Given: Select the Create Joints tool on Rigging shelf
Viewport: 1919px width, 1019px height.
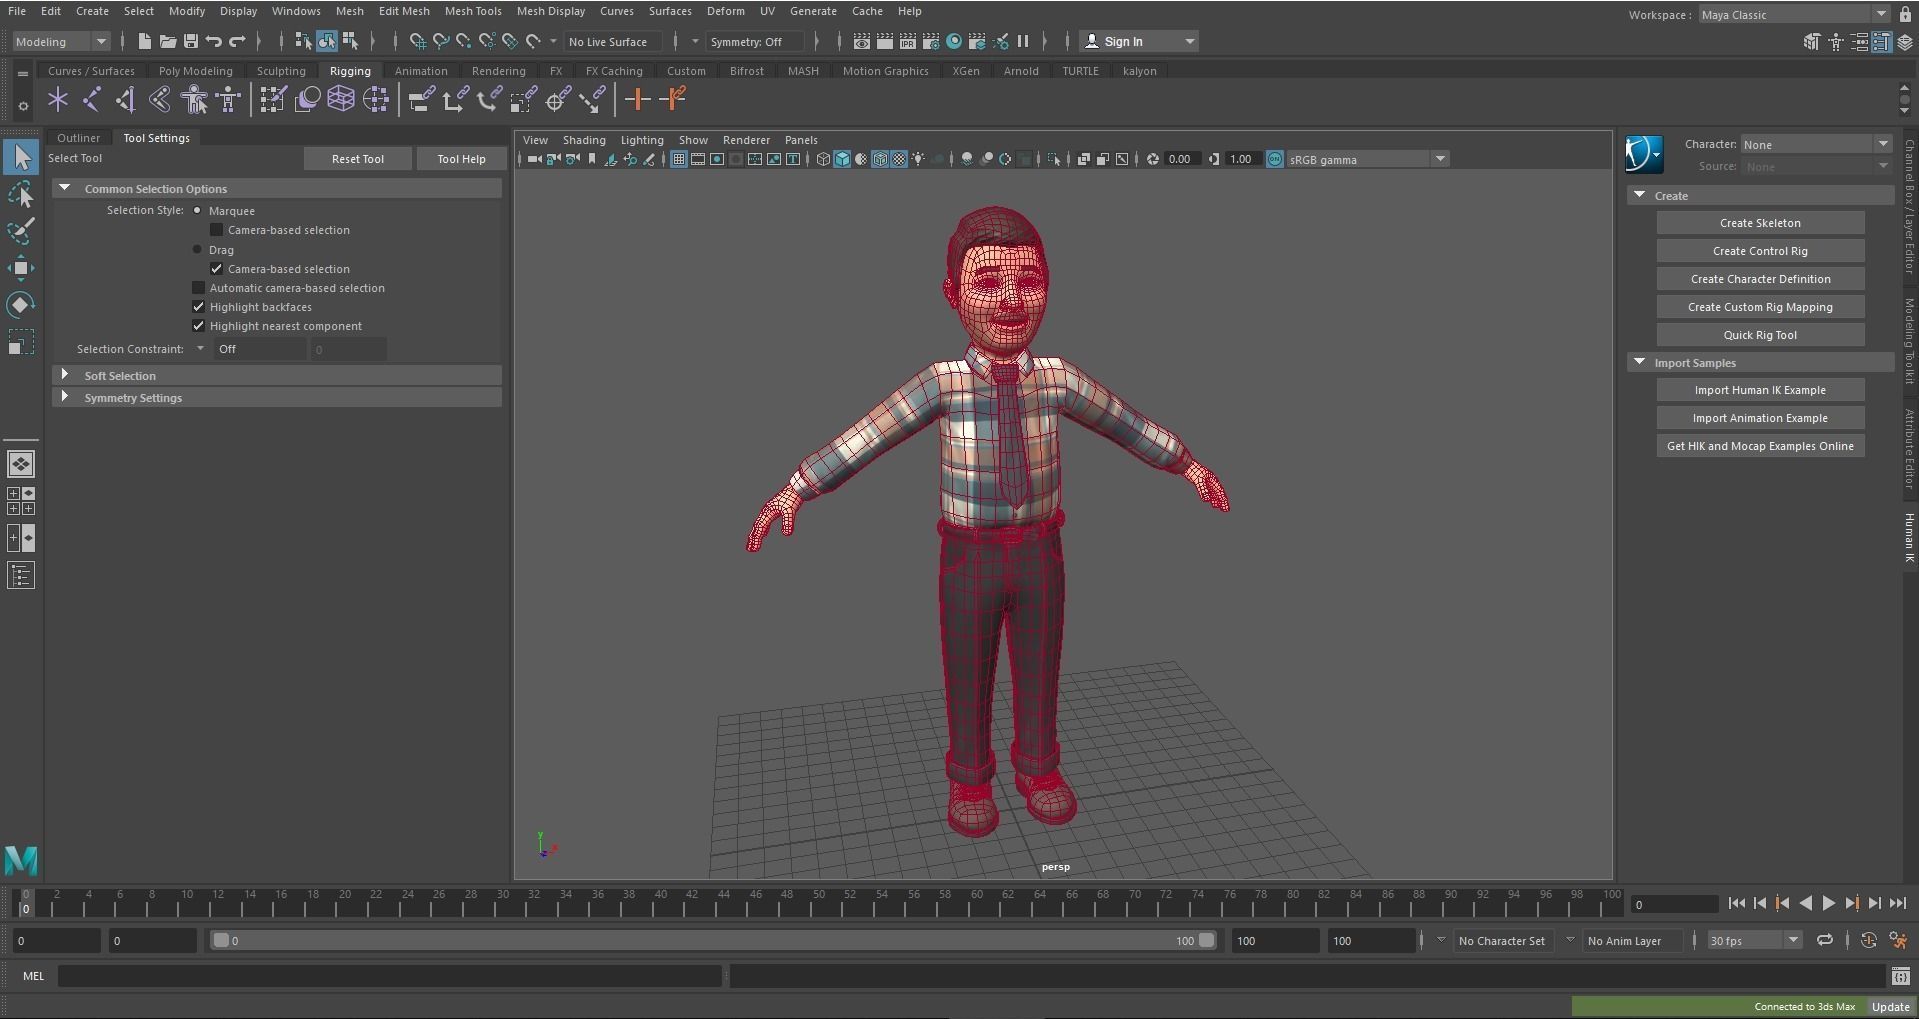Looking at the screenshot, I should pos(91,99).
